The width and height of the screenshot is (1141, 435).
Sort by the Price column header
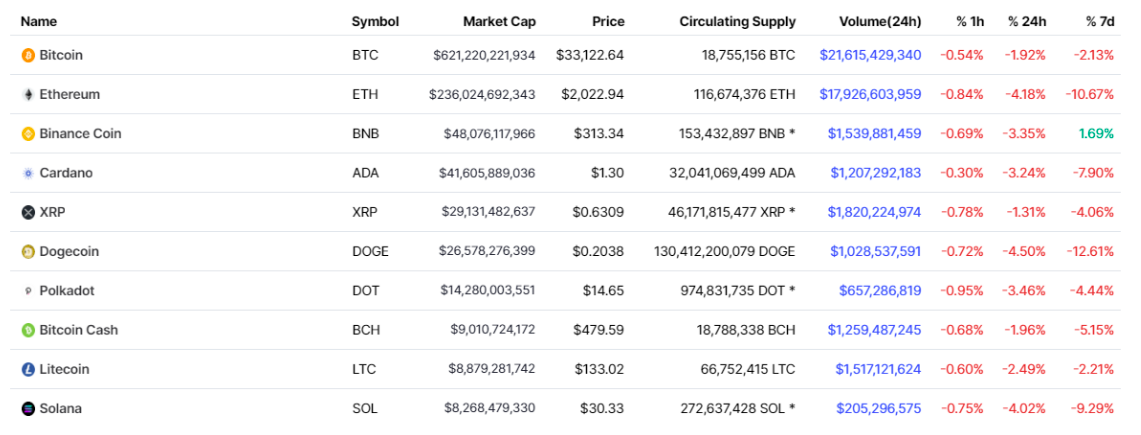point(607,21)
